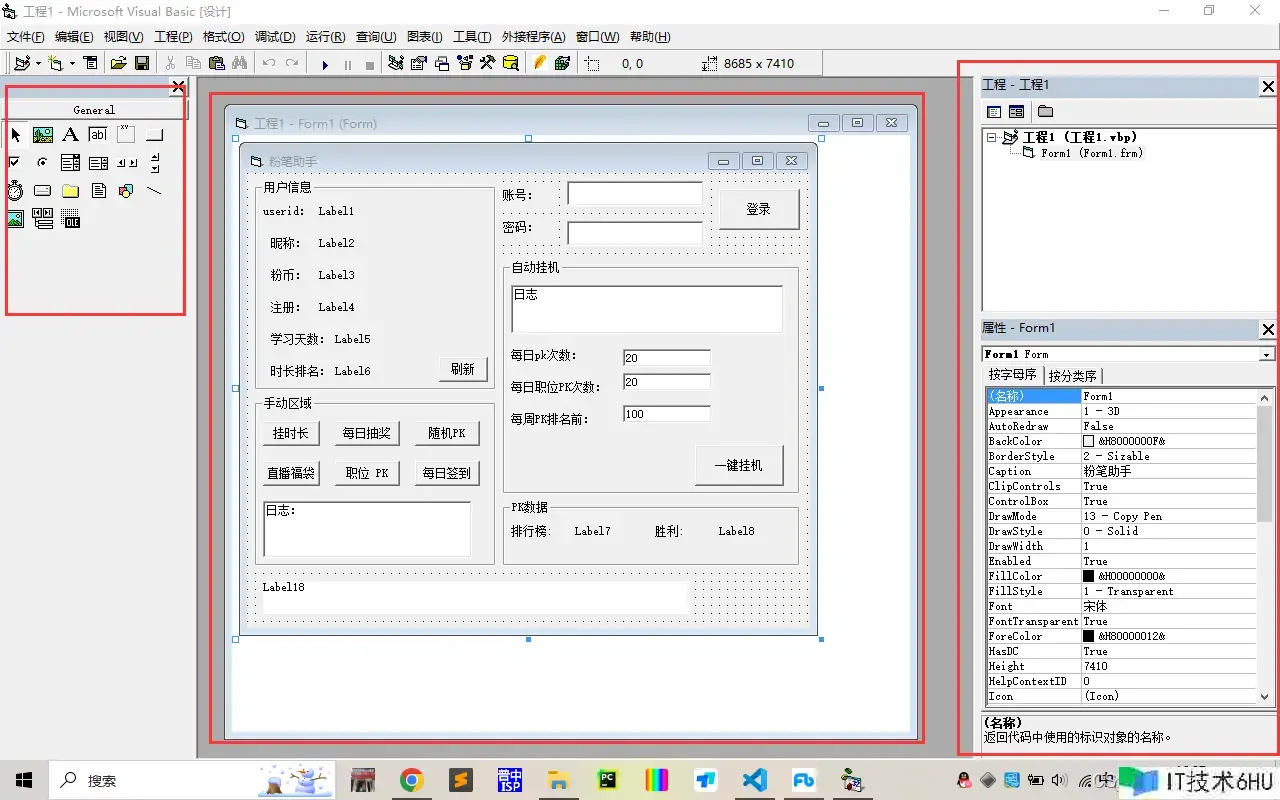
Task: Select the OLE container tool
Action: coord(71,219)
